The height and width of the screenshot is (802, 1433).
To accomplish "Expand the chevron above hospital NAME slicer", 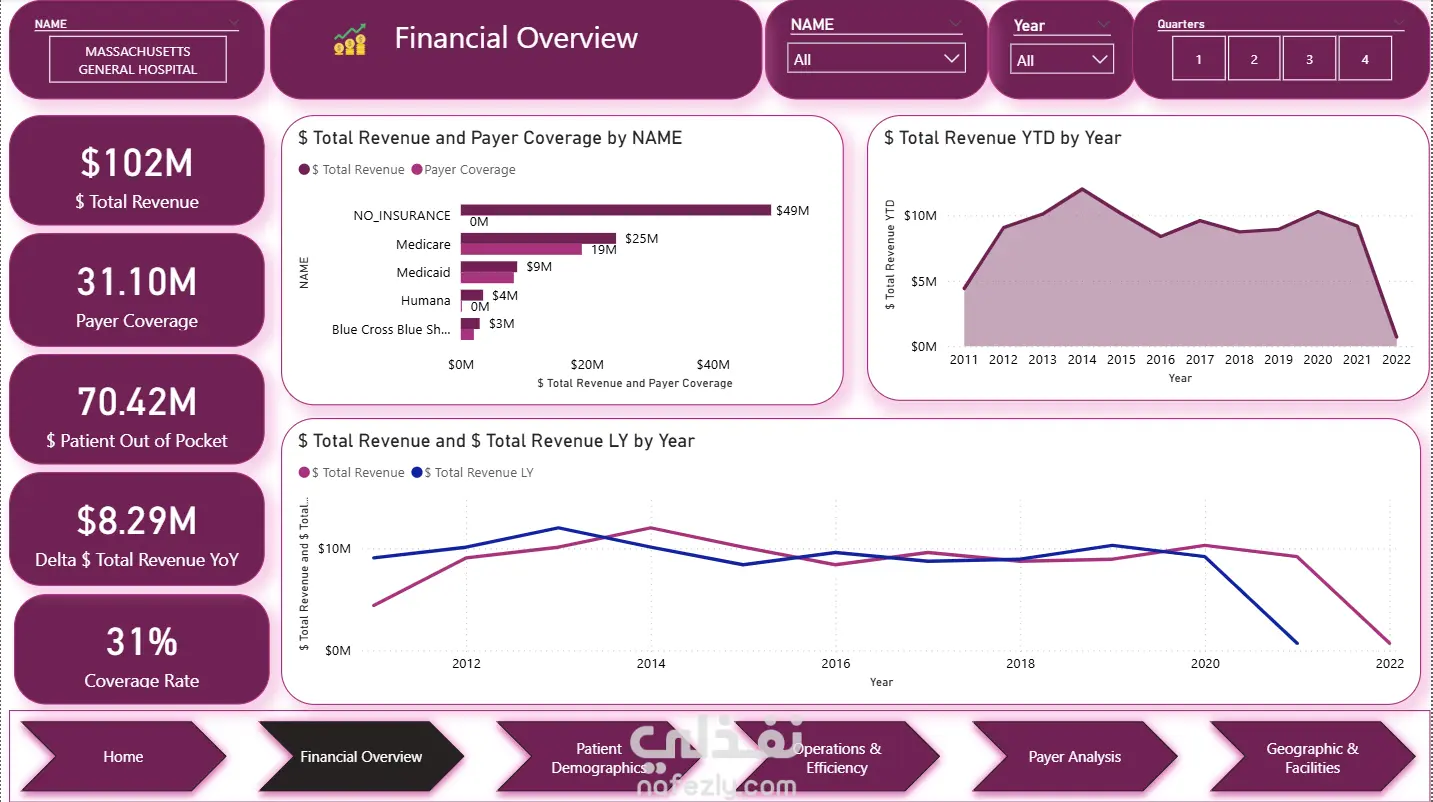I will tap(234, 22).
